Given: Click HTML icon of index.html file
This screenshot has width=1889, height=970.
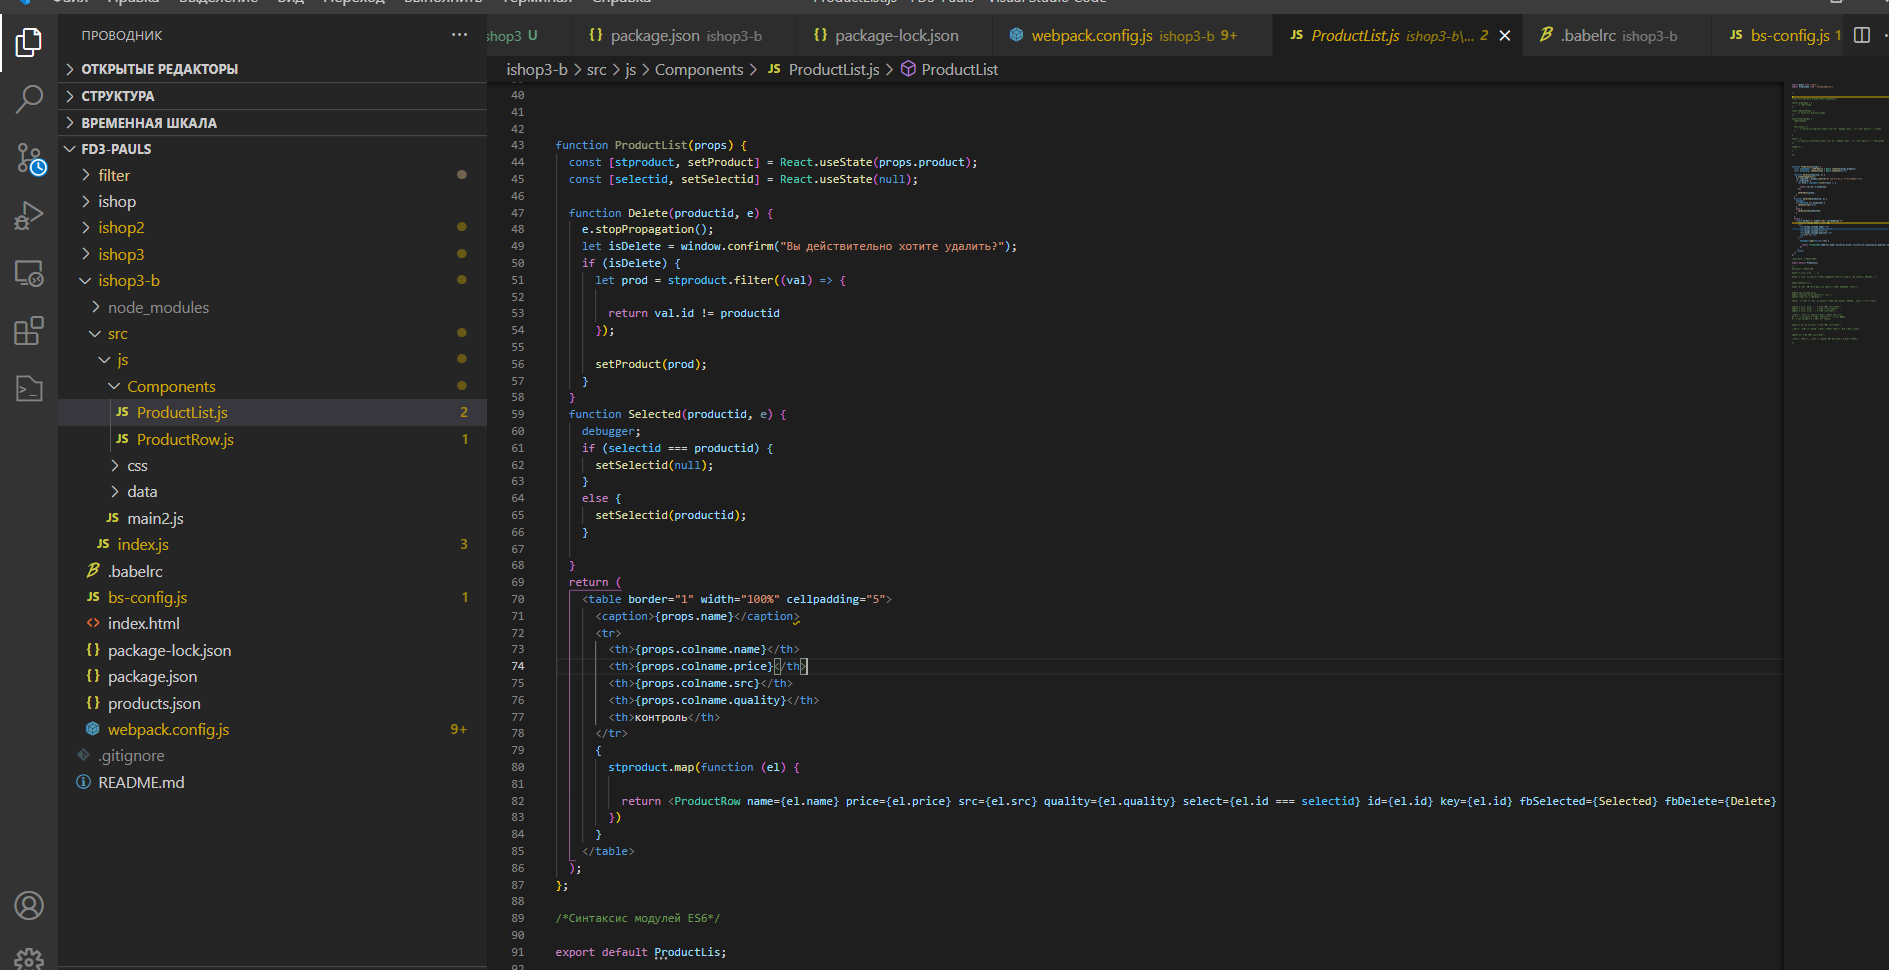Looking at the screenshot, I should (93, 623).
